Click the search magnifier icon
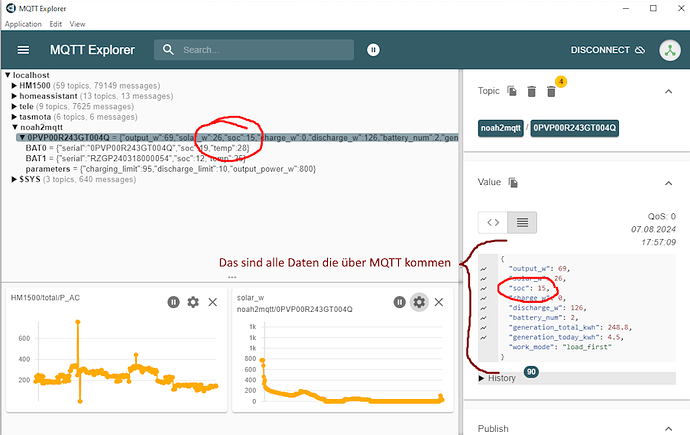Viewport: 690px width, 435px height. (168, 49)
